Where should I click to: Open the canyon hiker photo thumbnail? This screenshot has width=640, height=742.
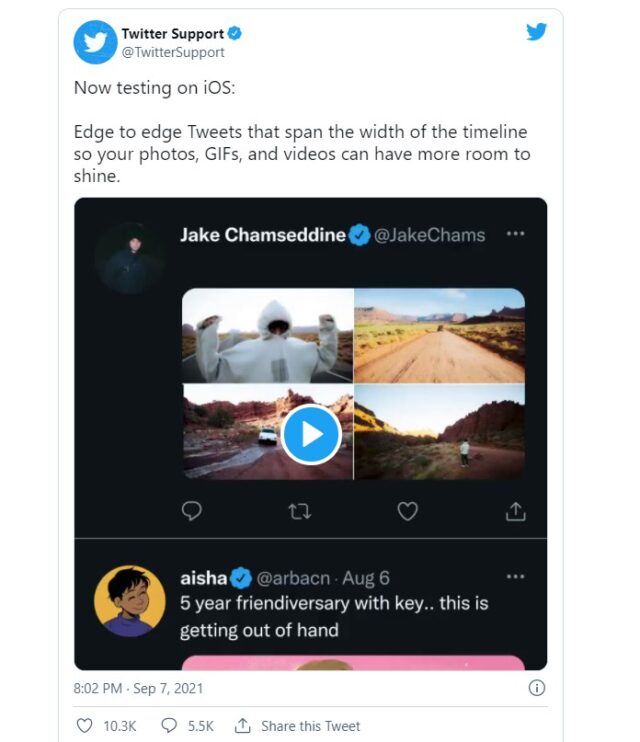tap(440, 433)
